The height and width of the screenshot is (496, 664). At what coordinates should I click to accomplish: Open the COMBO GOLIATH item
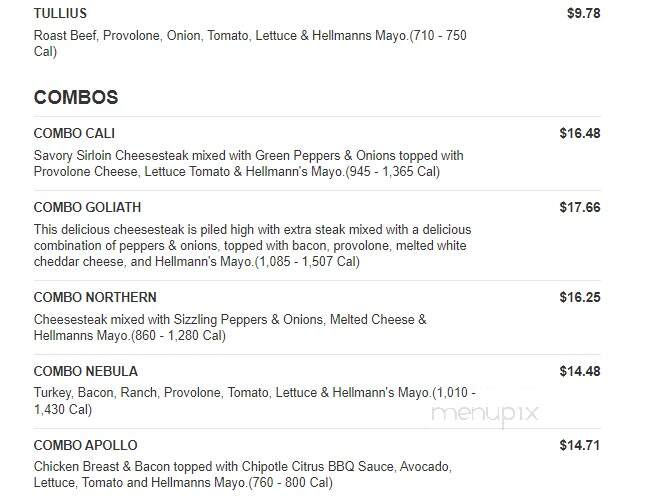click(87, 208)
